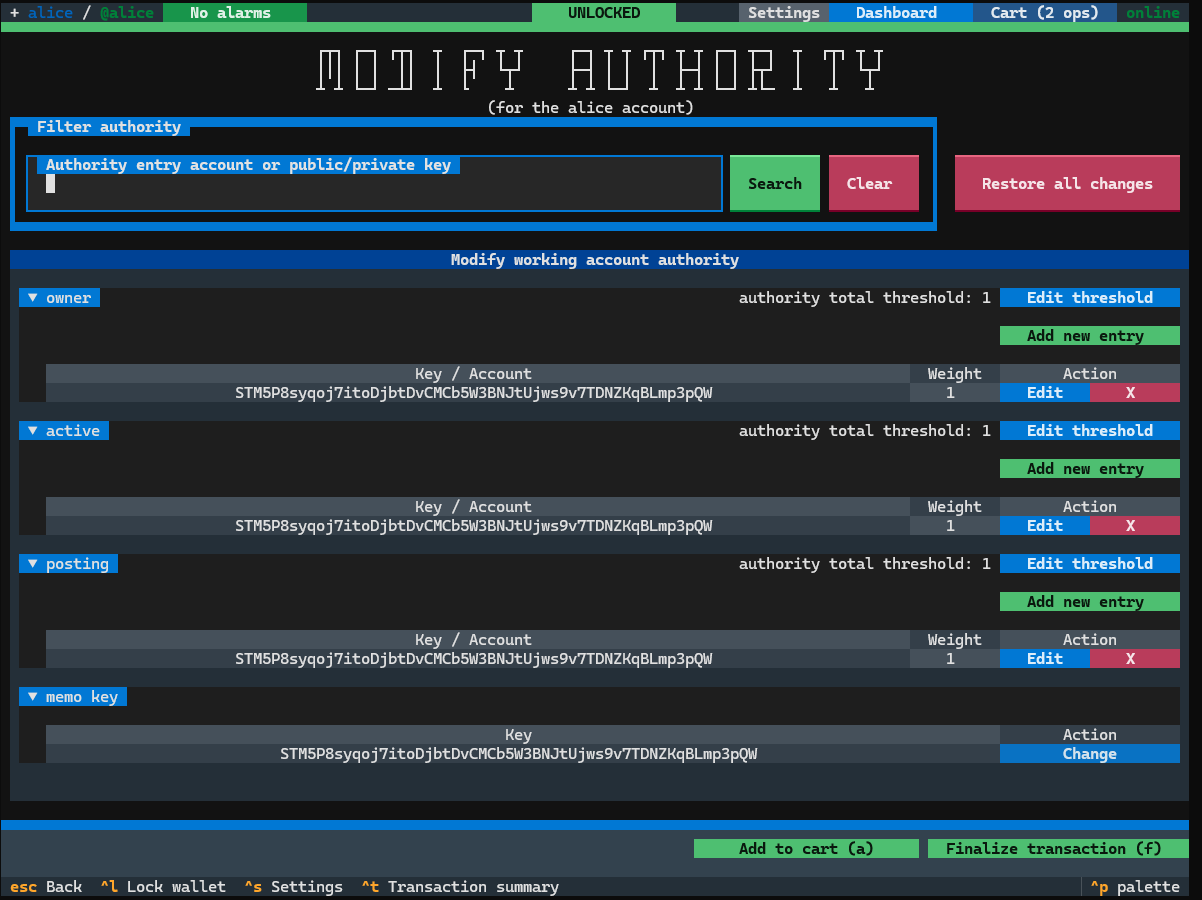The image size is (1202, 900).
Task: Select the owner authority public key text
Action: point(474,393)
